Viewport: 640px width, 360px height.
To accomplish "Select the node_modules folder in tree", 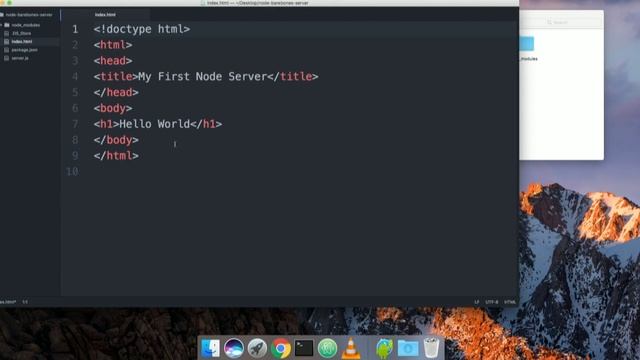I will (x=26, y=25).
